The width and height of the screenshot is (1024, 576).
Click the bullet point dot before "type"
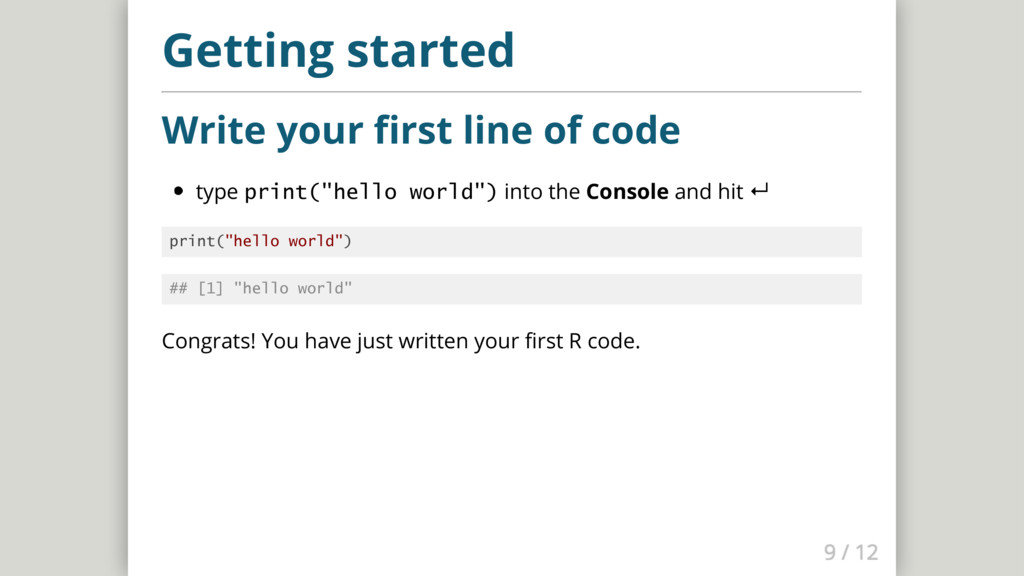tap(179, 192)
